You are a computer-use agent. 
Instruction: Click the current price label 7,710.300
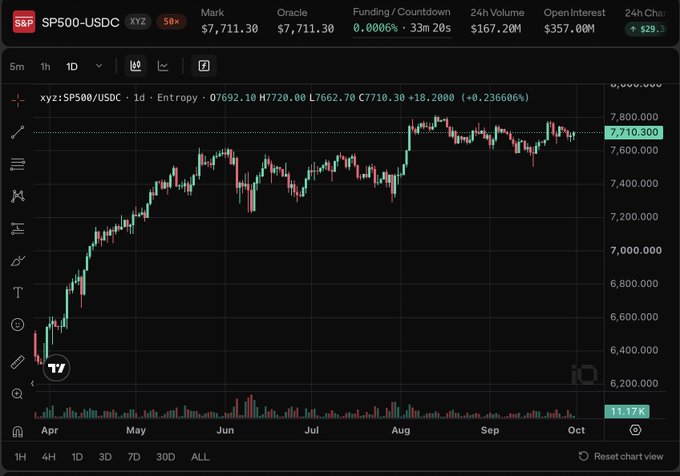pyautogui.click(x=634, y=132)
